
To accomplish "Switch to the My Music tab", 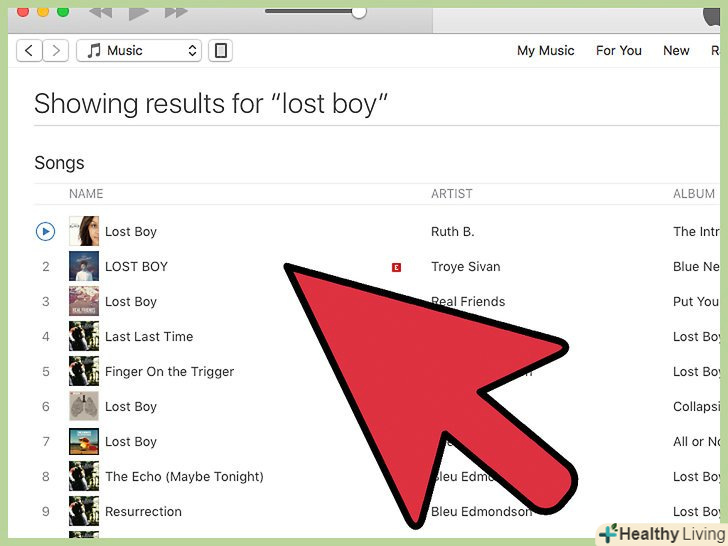I will pyautogui.click(x=546, y=50).
